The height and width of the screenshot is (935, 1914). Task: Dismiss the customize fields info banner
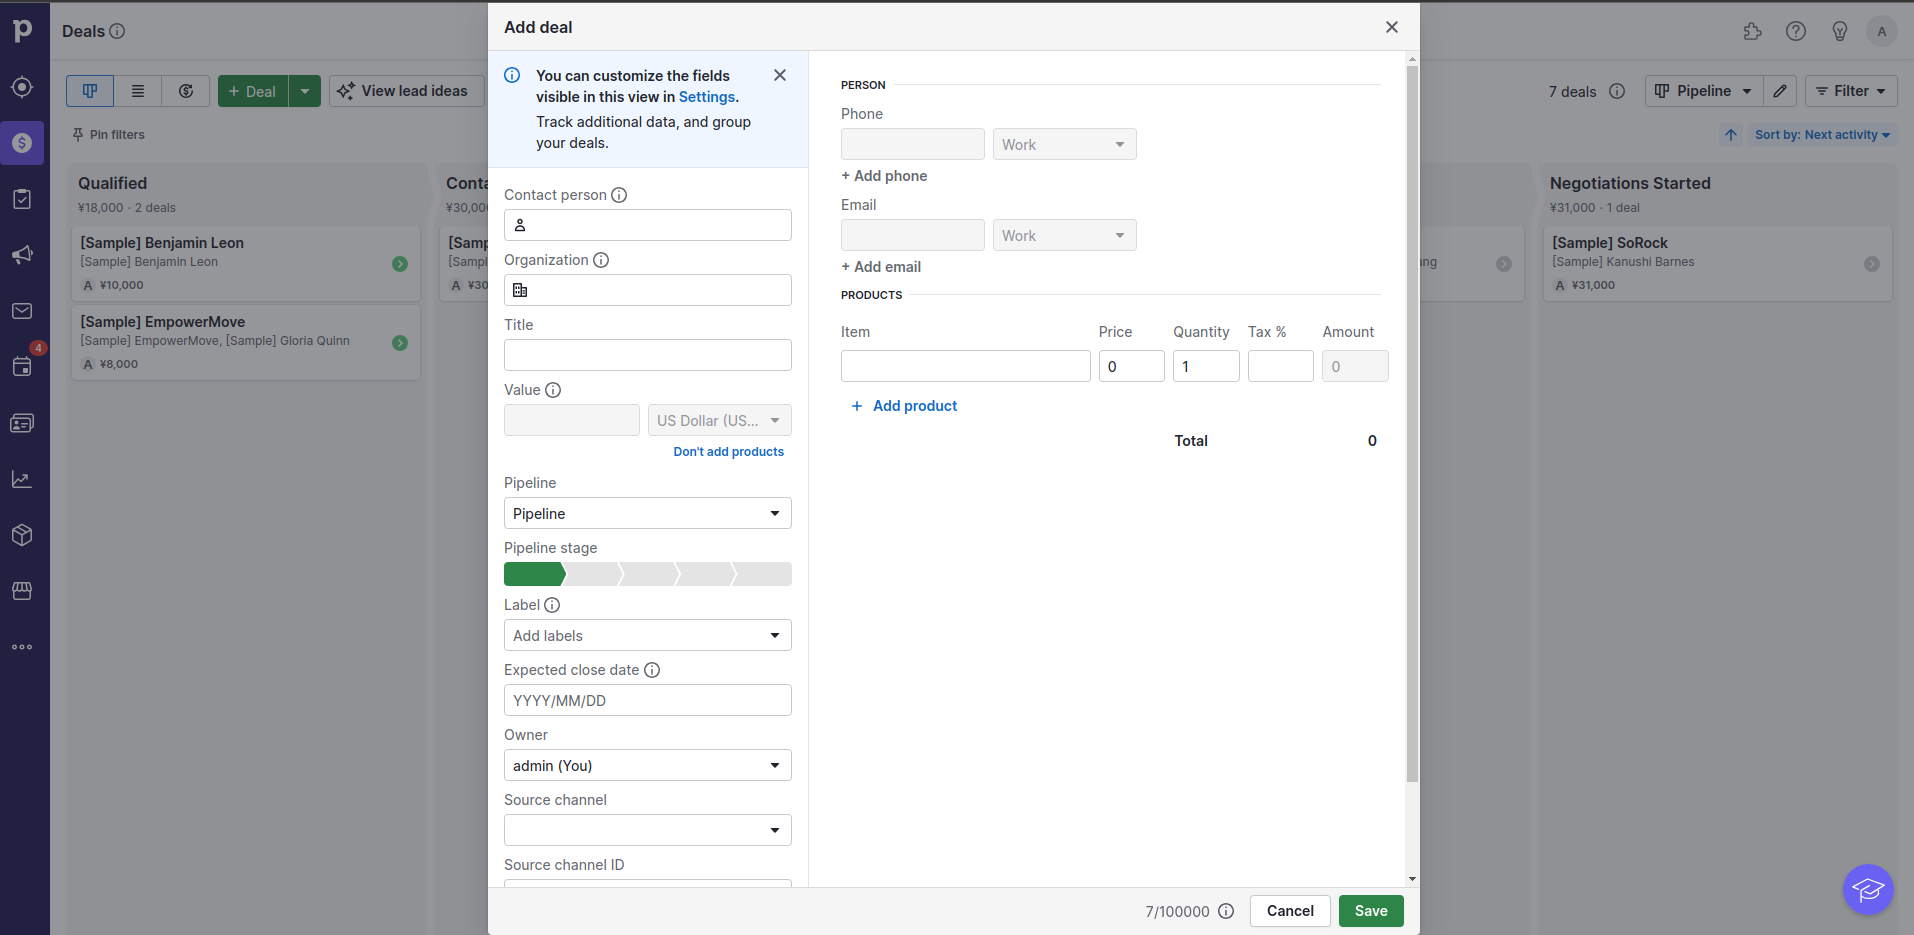click(x=780, y=76)
